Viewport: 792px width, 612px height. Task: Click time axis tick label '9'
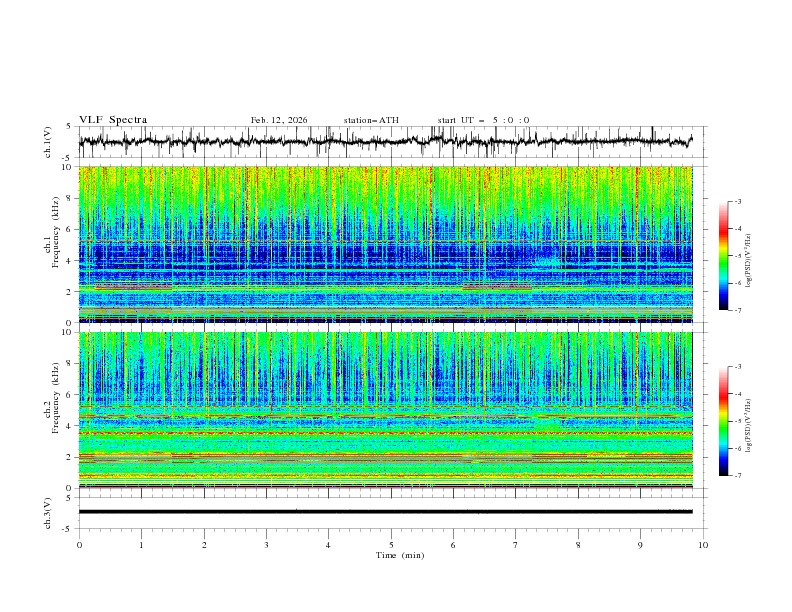click(x=640, y=545)
